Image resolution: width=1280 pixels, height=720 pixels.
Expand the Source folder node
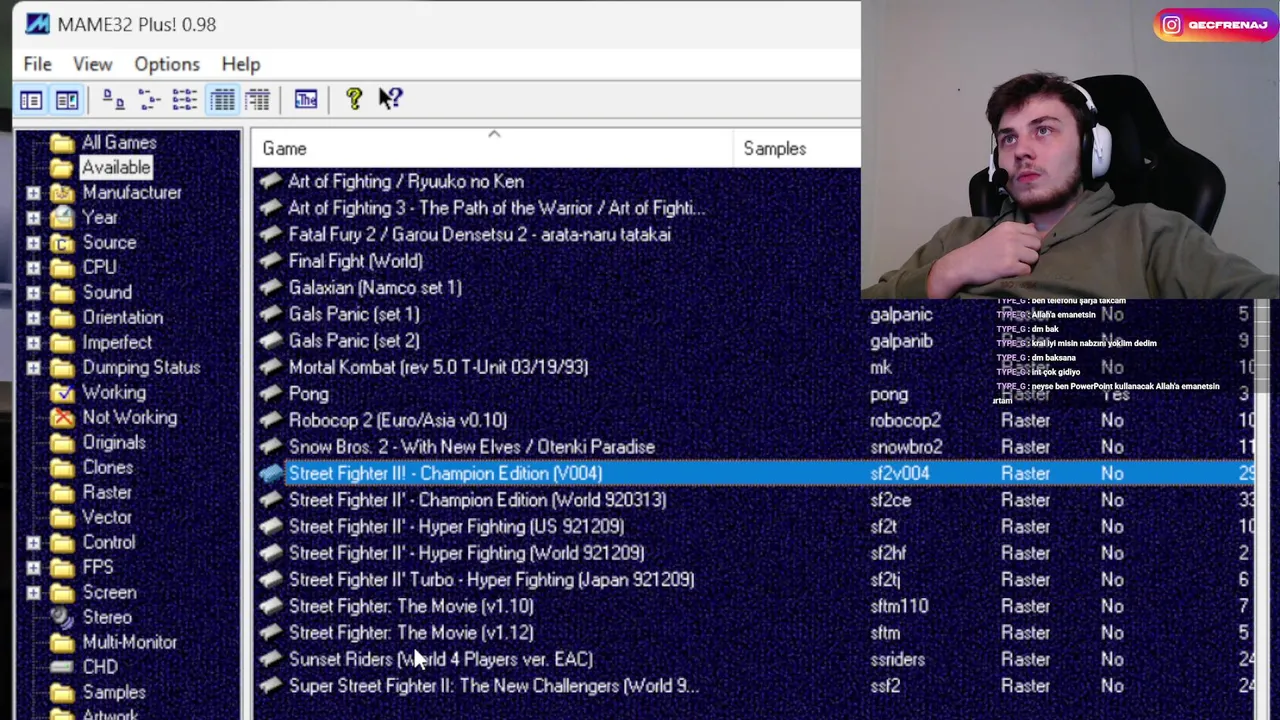[33, 243]
